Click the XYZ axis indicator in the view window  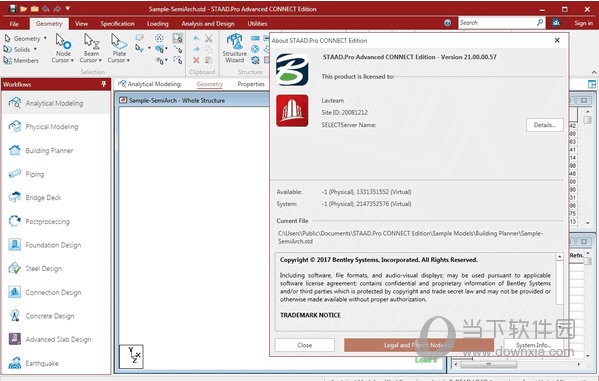pos(131,357)
